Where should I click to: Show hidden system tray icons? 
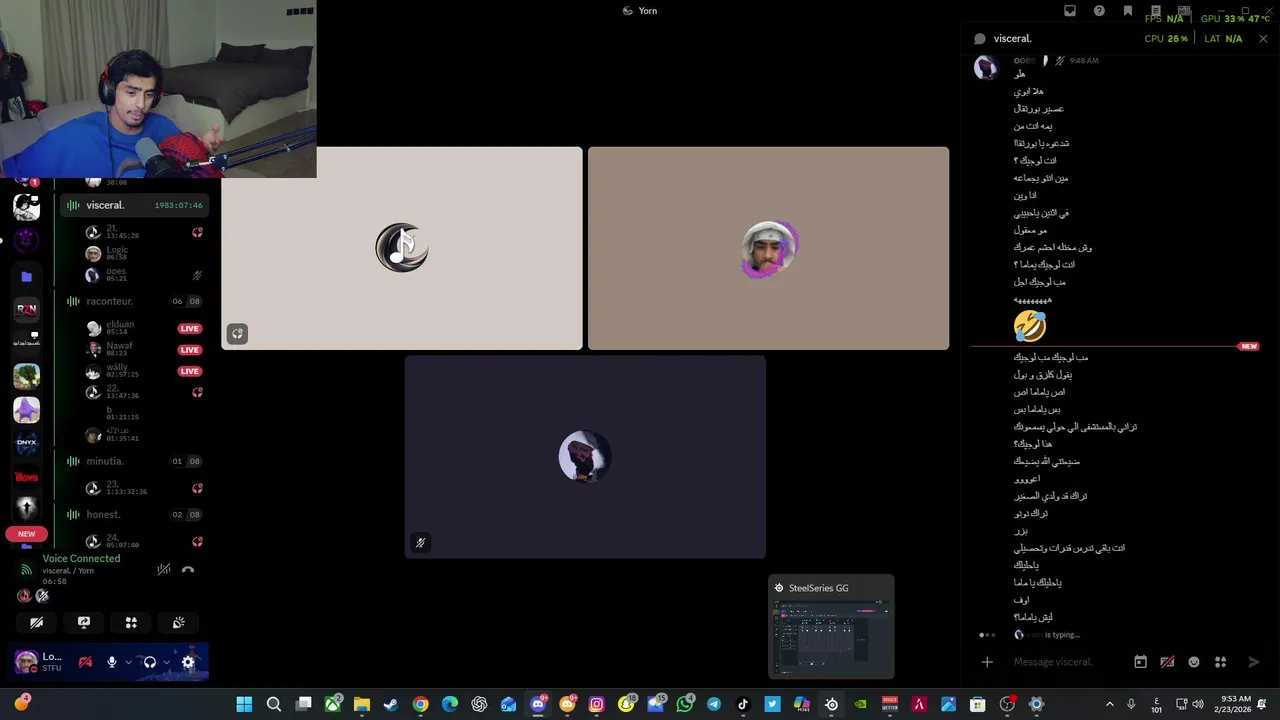click(x=1109, y=704)
